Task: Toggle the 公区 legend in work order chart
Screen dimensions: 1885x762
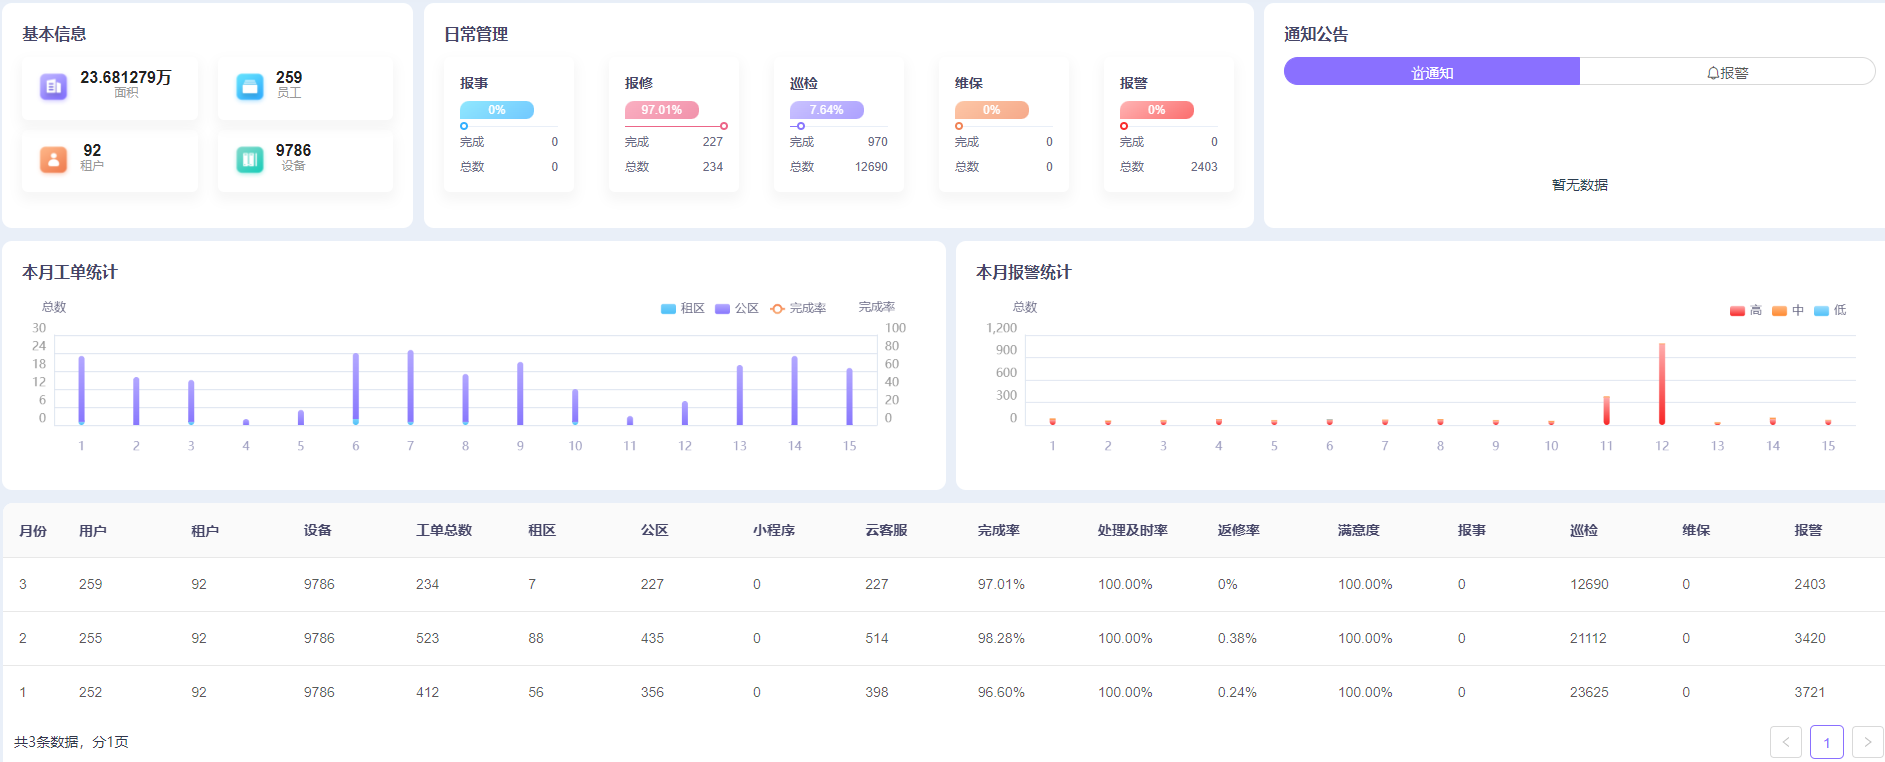Action: (737, 309)
